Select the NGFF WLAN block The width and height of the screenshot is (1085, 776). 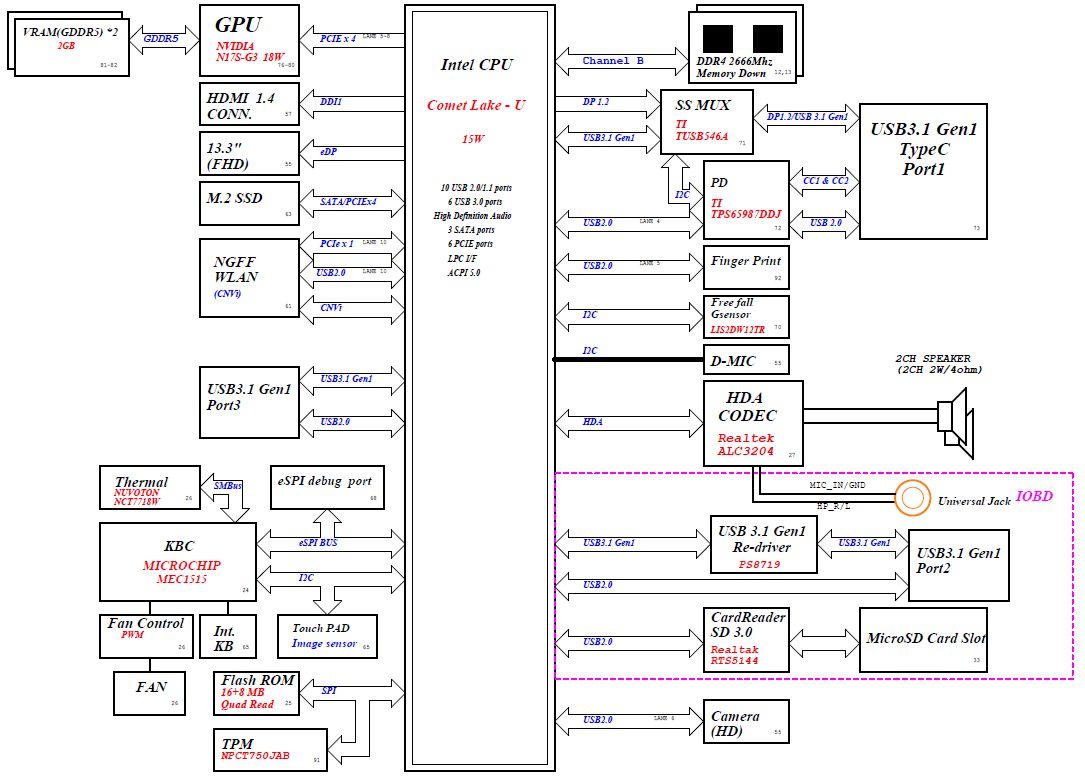(249, 277)
